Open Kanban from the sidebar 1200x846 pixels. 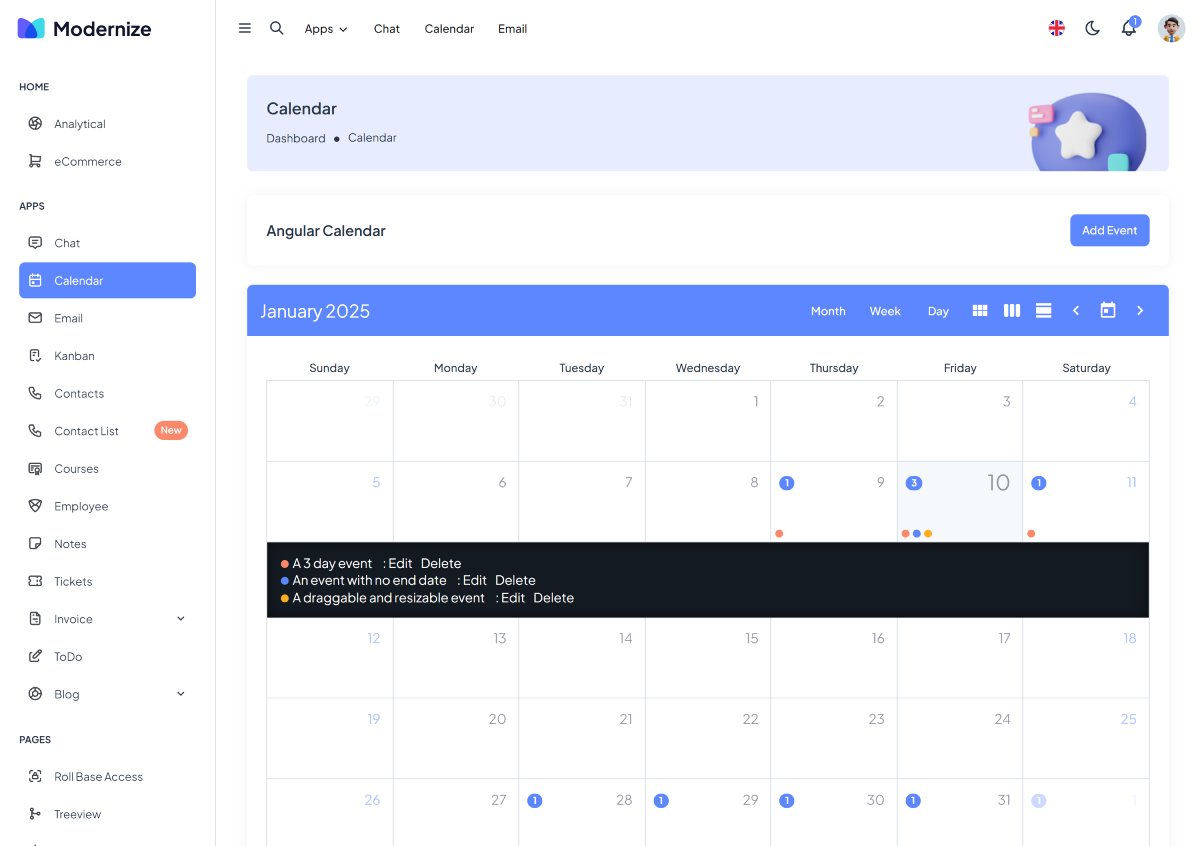tap(74, 356)
